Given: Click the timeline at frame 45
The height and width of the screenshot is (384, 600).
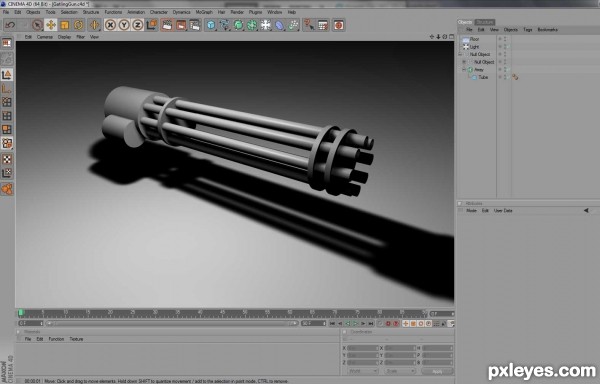Looking at the screenshot, I should pyautogui.click(x=222, y=313).
